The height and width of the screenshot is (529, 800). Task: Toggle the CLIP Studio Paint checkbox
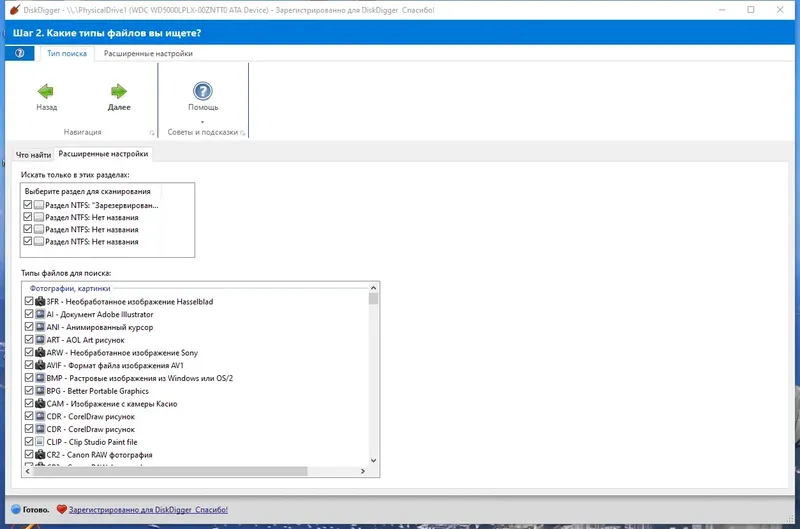pos(29,442)
